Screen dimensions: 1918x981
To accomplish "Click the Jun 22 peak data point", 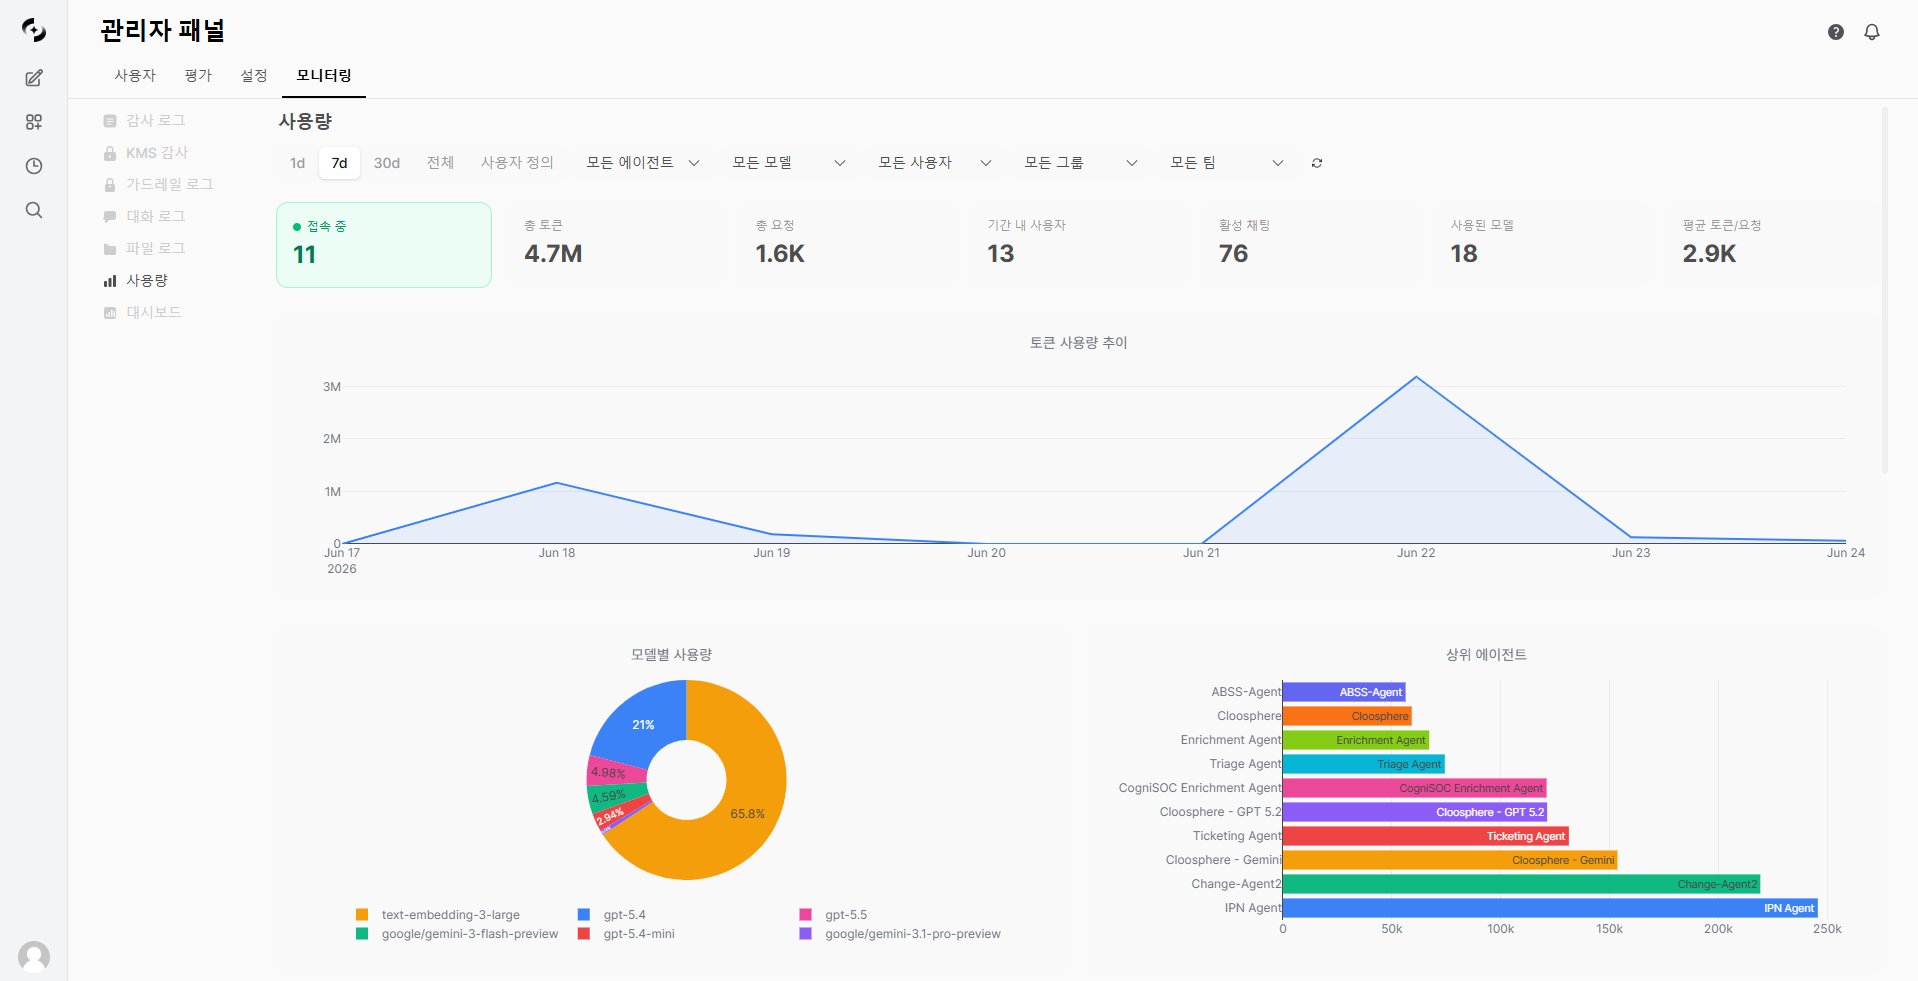I will [1416, 377].
